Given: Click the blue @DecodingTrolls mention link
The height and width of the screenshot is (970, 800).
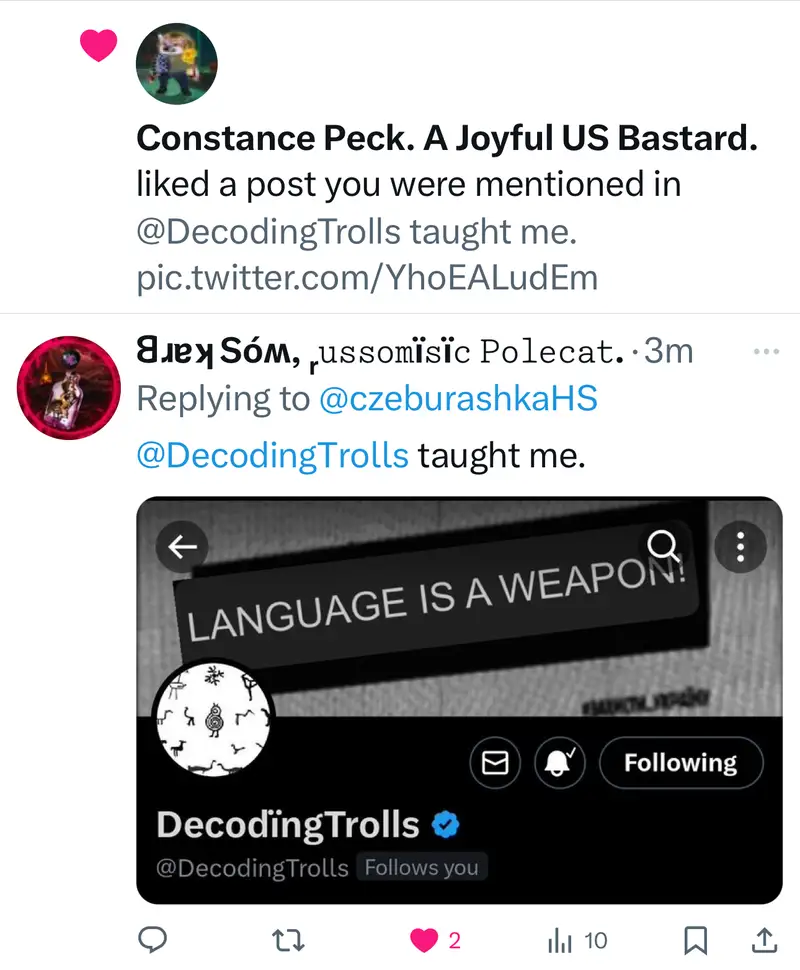Looking at the screenshot, I should [x=272, y=455].
